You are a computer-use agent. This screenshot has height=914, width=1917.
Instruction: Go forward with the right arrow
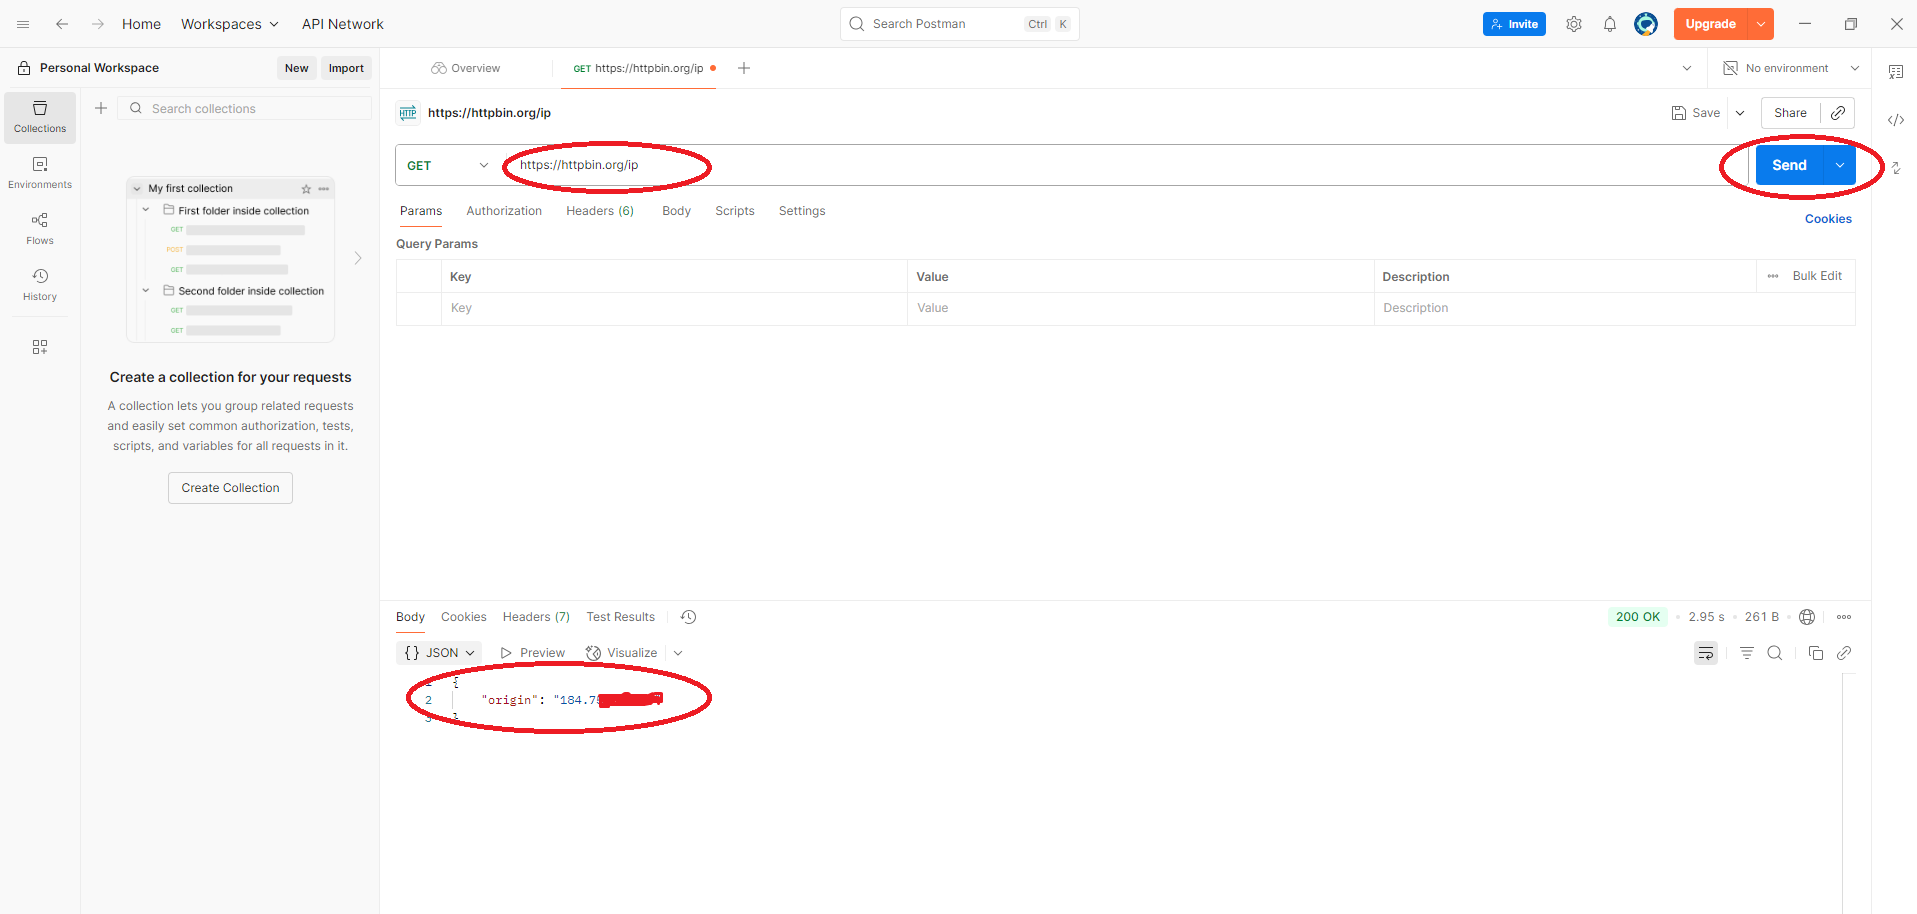pos(98,24)
